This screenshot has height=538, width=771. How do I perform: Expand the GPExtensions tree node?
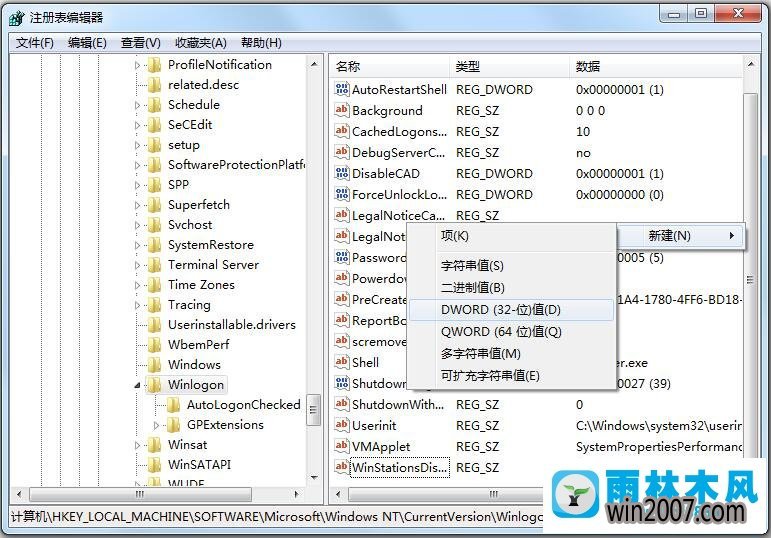coord(156,425)
